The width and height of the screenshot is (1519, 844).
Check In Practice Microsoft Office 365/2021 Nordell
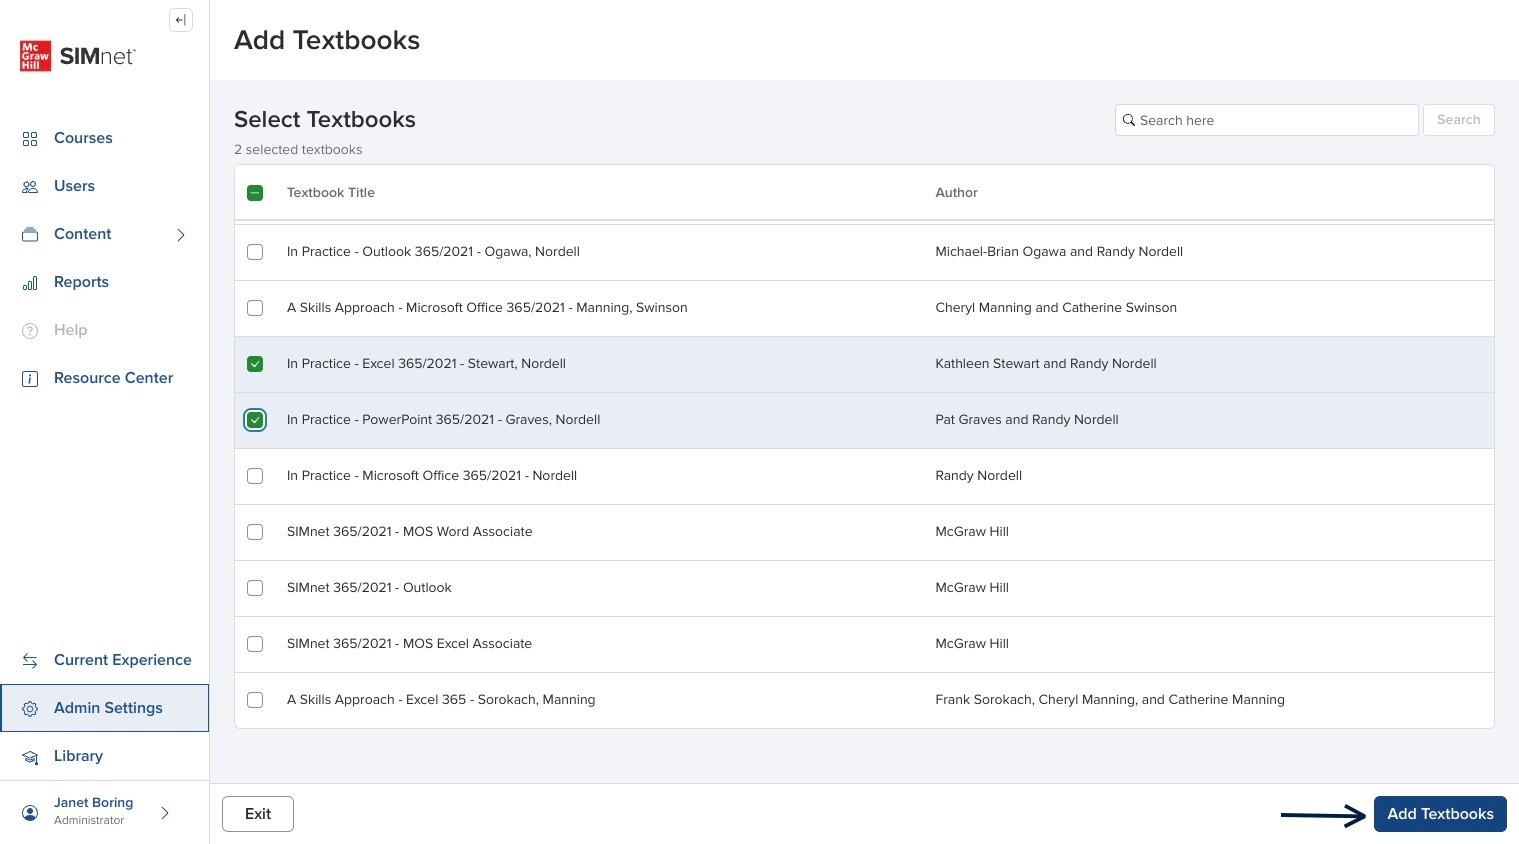255,476
